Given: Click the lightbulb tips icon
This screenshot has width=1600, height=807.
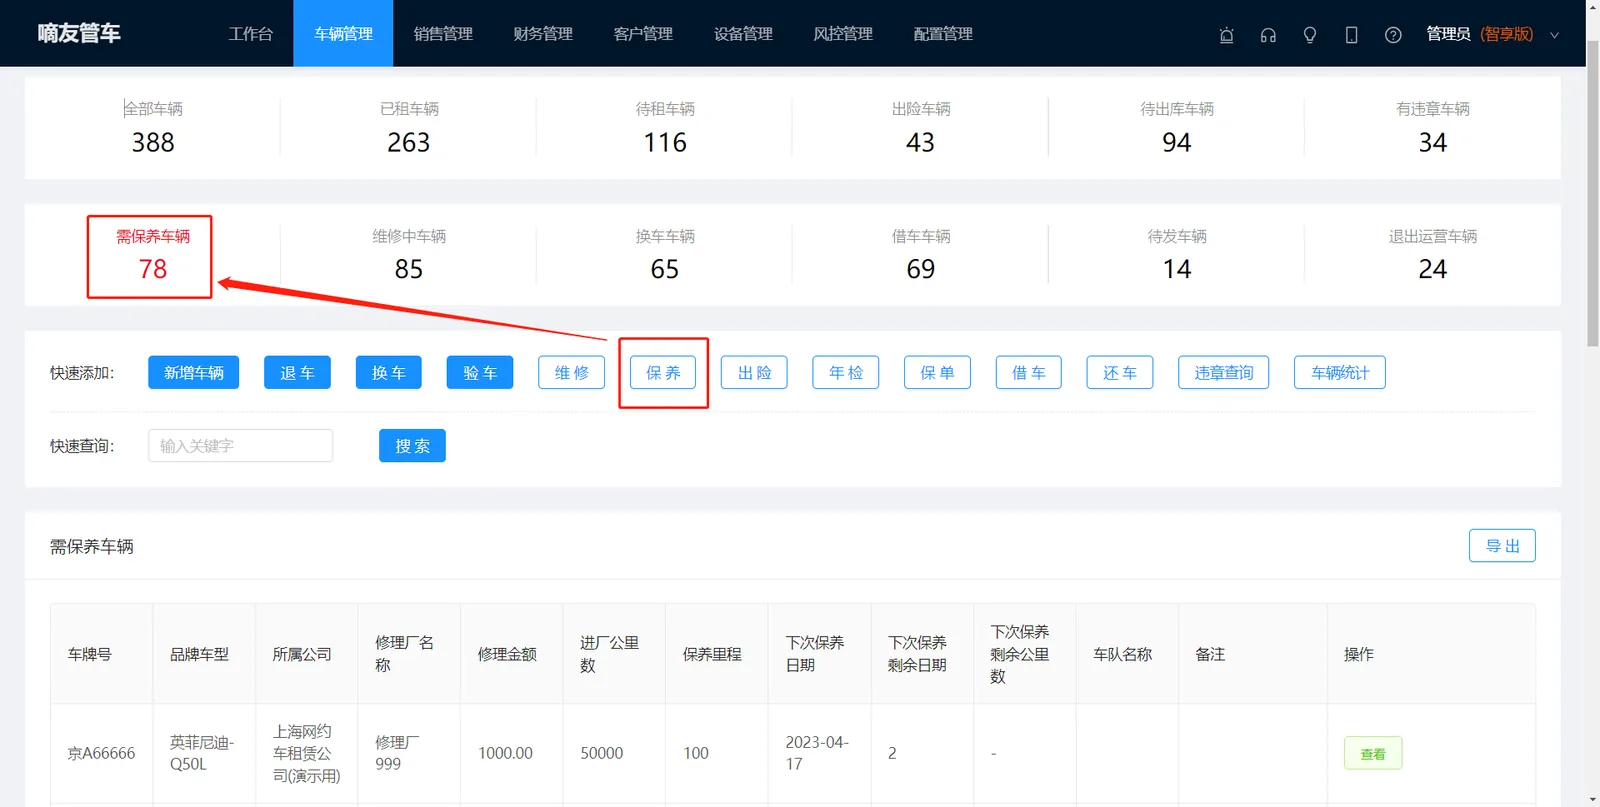Looking at the screenshot, I should (x=1310, y=35).
